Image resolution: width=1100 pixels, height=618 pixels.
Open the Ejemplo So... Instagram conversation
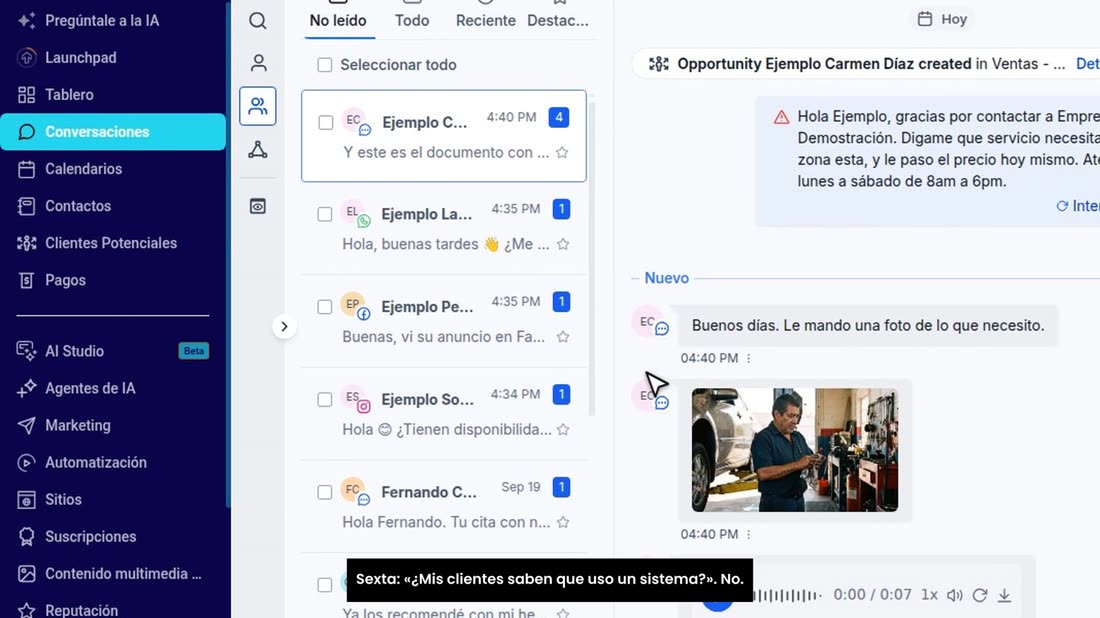(444, 414)
